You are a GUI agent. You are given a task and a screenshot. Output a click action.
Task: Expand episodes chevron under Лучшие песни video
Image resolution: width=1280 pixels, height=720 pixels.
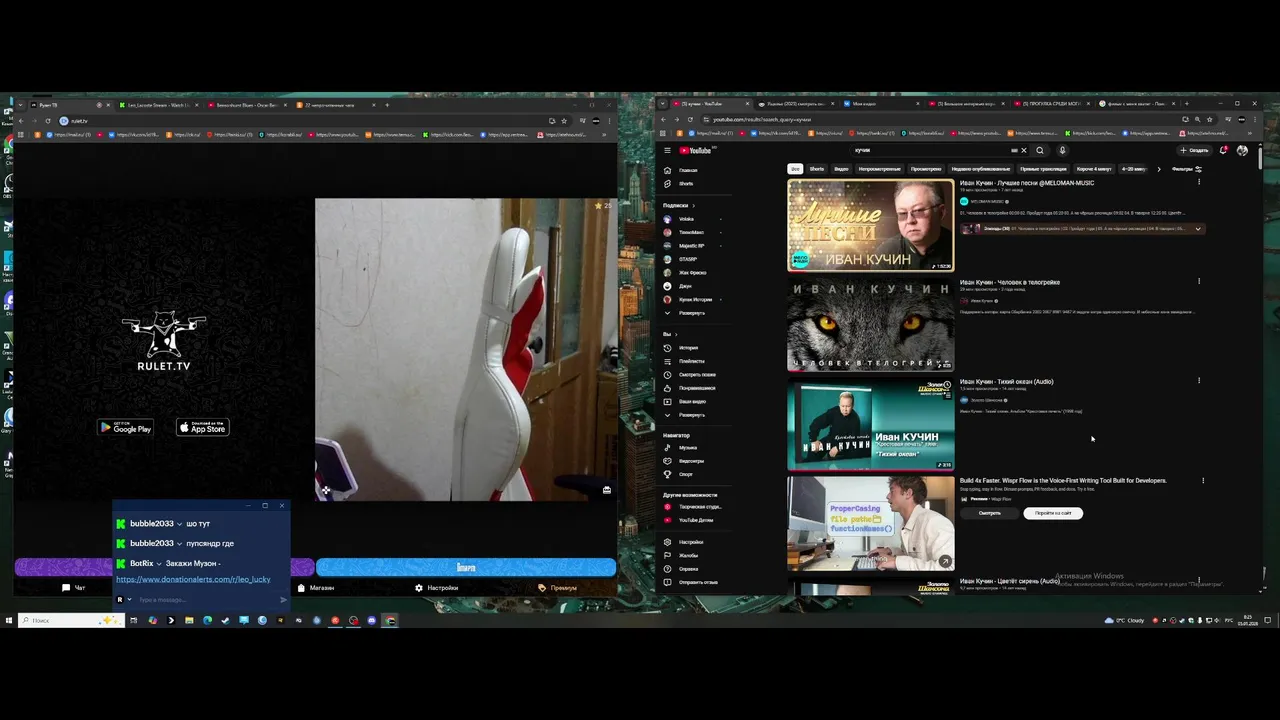tap(1198, 229)
